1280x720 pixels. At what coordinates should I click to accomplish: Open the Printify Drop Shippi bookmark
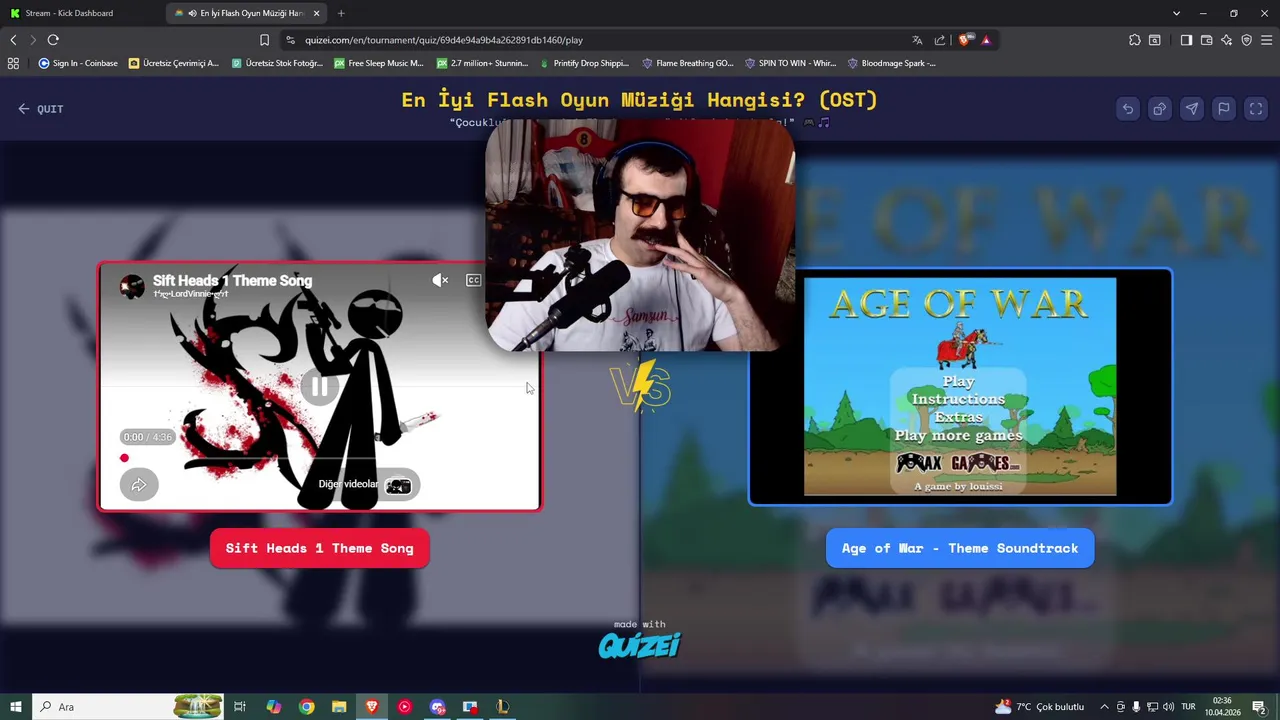coord(584,63)
